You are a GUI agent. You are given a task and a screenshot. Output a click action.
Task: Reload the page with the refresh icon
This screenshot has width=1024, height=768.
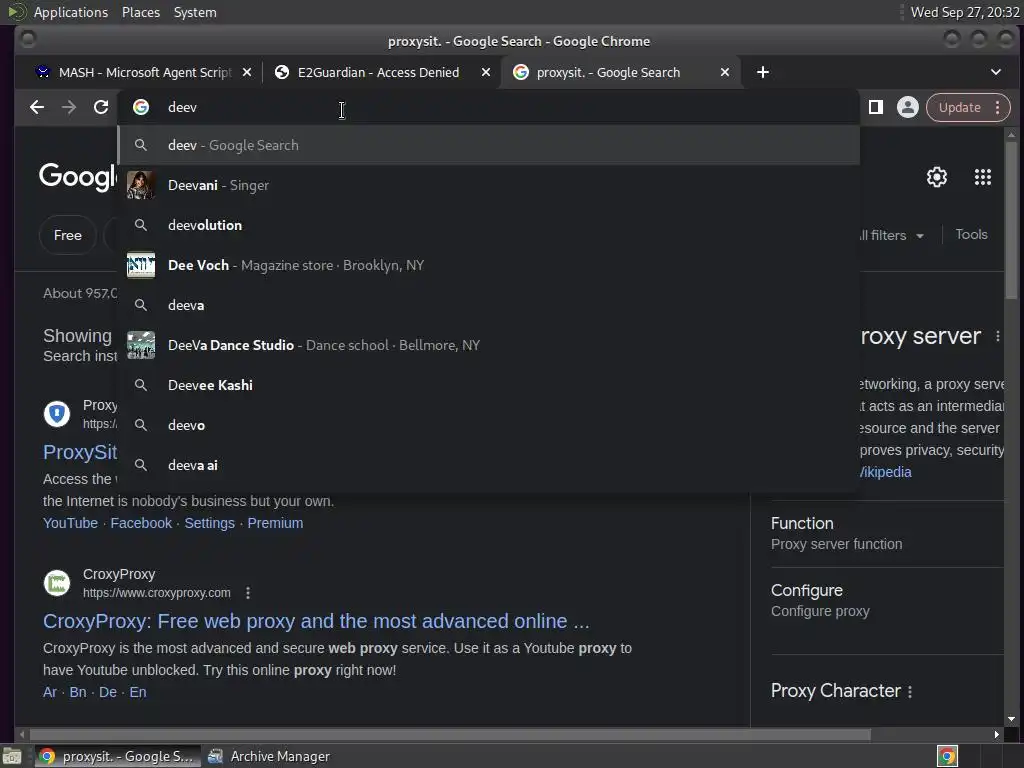101,107
